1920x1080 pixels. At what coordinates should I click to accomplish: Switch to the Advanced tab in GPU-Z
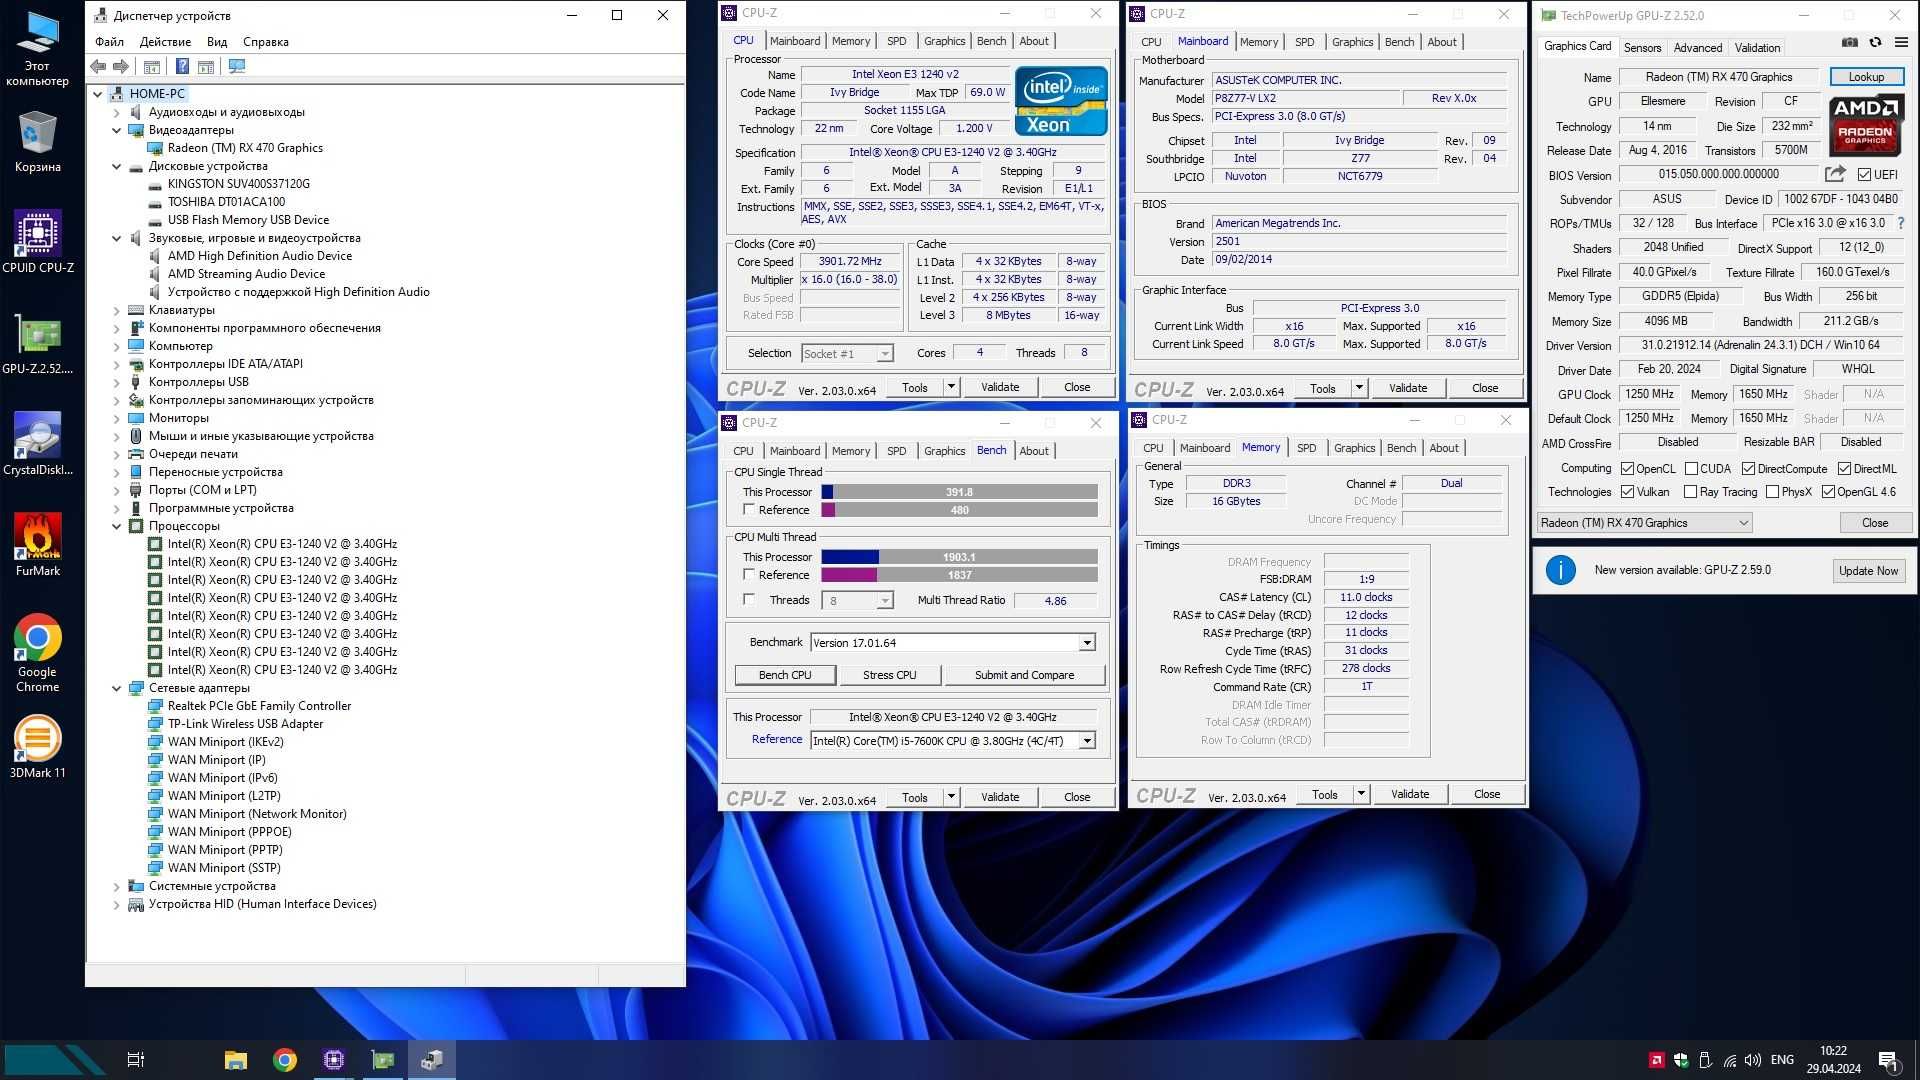(1697, 48)
